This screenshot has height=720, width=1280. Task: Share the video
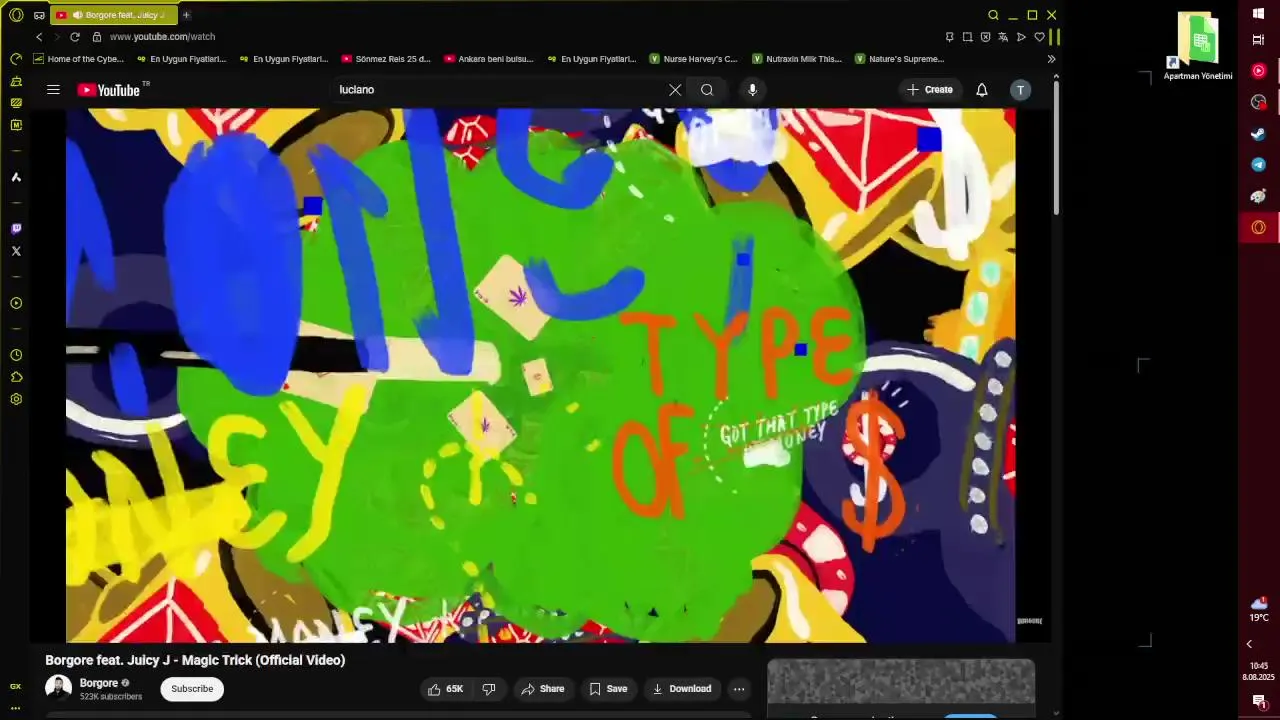pyautogui.click(x=543, y=689)
